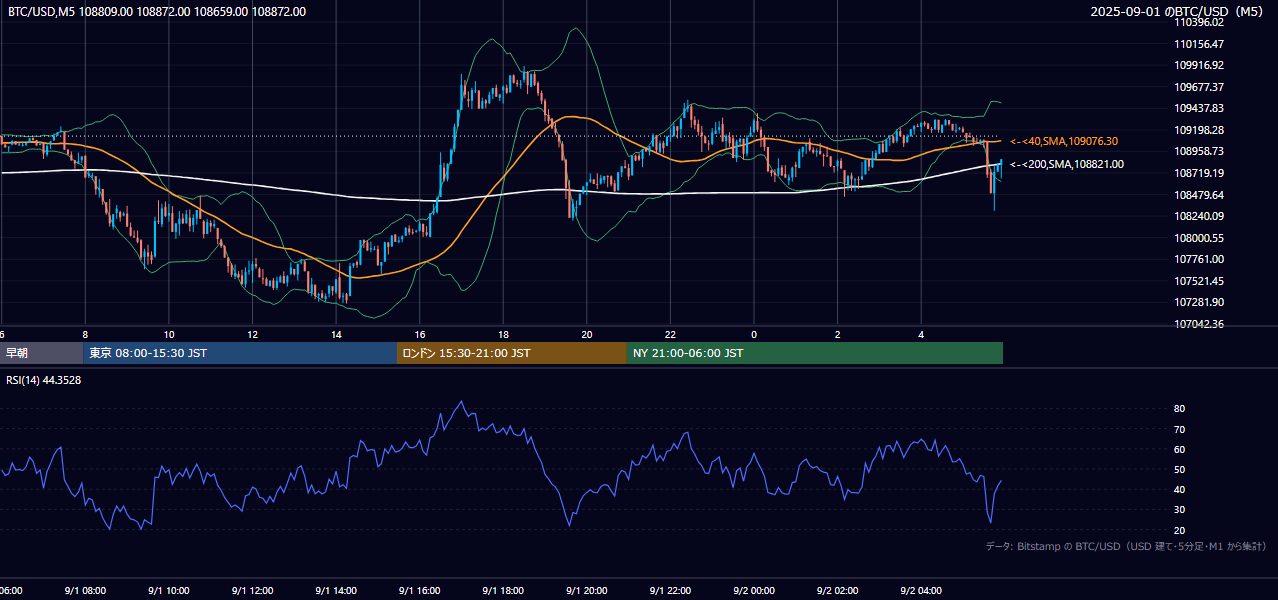The image size is (1278, 600).
Task: Click hour tick 10 under the price chart
Action: click(169, 334)
